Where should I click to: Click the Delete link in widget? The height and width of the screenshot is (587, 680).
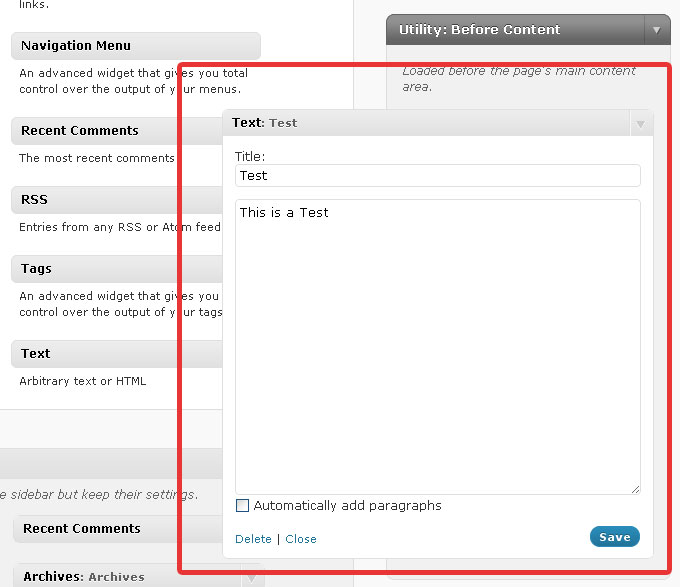click(x=253, y=539)
